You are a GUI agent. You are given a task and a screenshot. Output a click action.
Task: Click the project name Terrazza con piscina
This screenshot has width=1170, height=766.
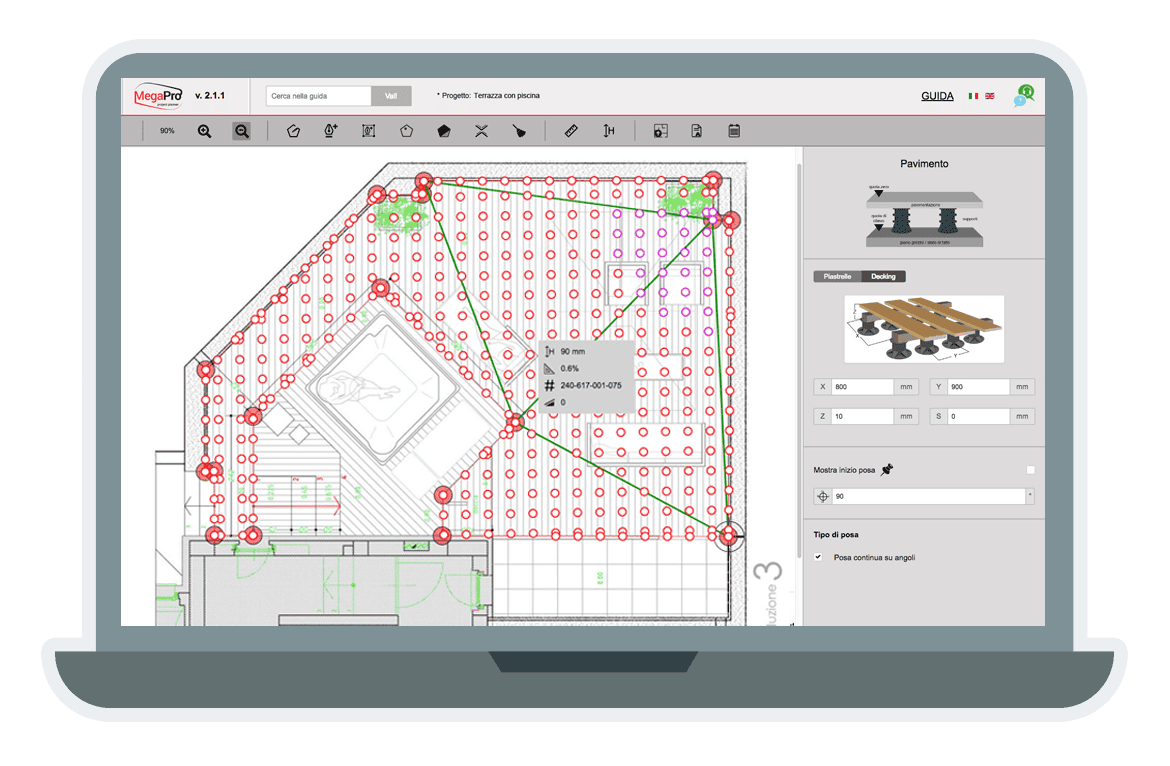(507, 95)
